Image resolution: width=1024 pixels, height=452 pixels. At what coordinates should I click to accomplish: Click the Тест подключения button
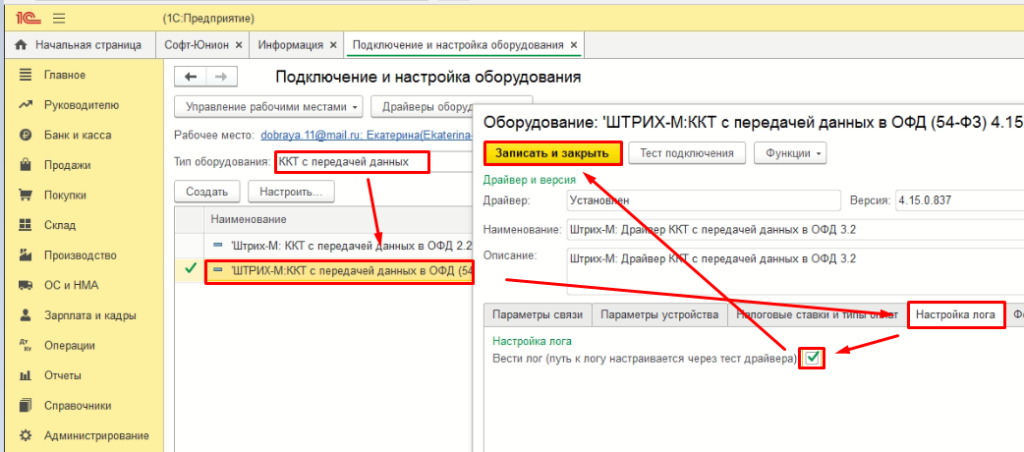[x=686, y=153]
